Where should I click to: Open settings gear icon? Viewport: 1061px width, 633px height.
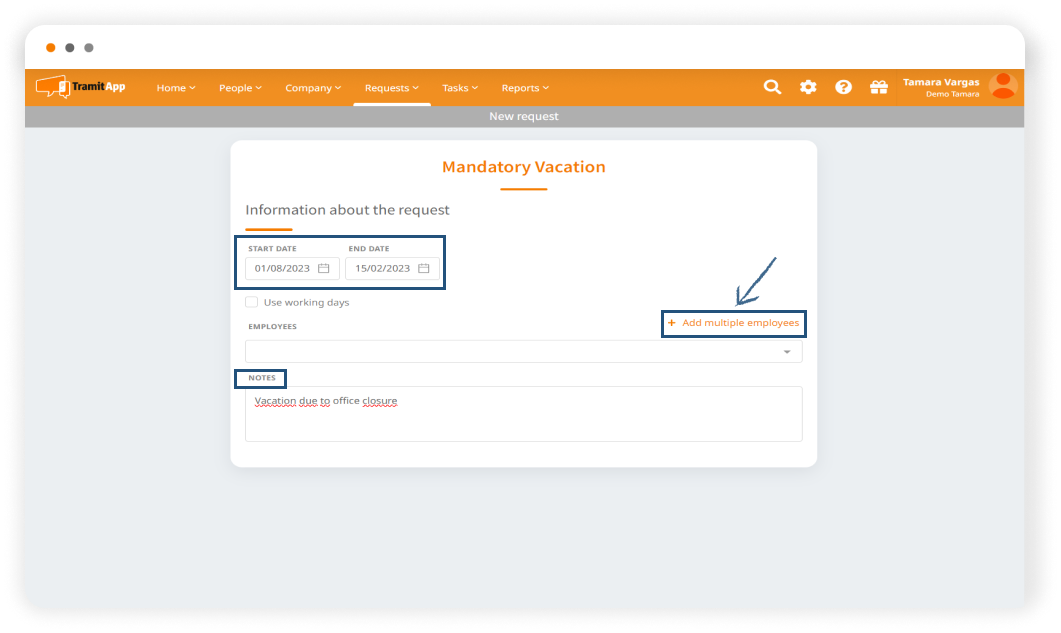coord(808,87)
